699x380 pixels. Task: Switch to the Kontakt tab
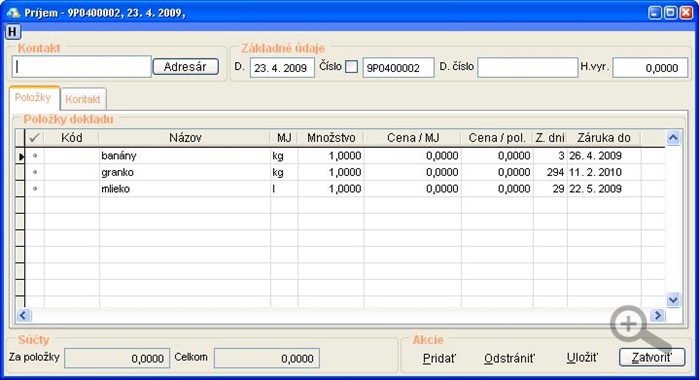83,99
